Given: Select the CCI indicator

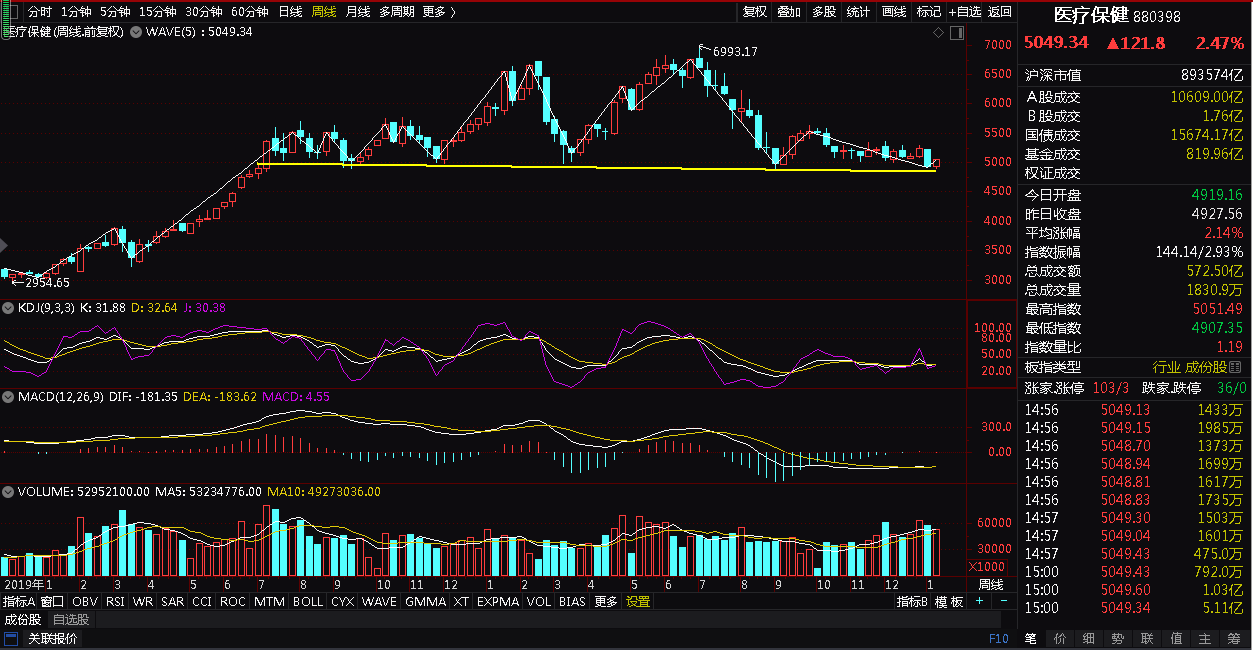Looking at the screenshot, I should [x=202, y=601].
